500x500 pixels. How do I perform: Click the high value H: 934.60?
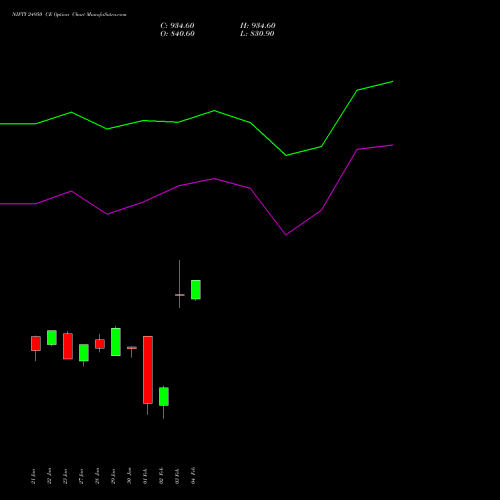tap(257, 26)
